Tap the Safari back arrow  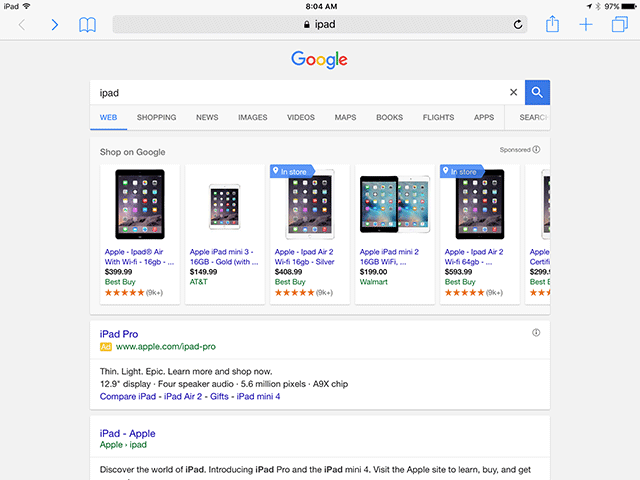point(22,24)
